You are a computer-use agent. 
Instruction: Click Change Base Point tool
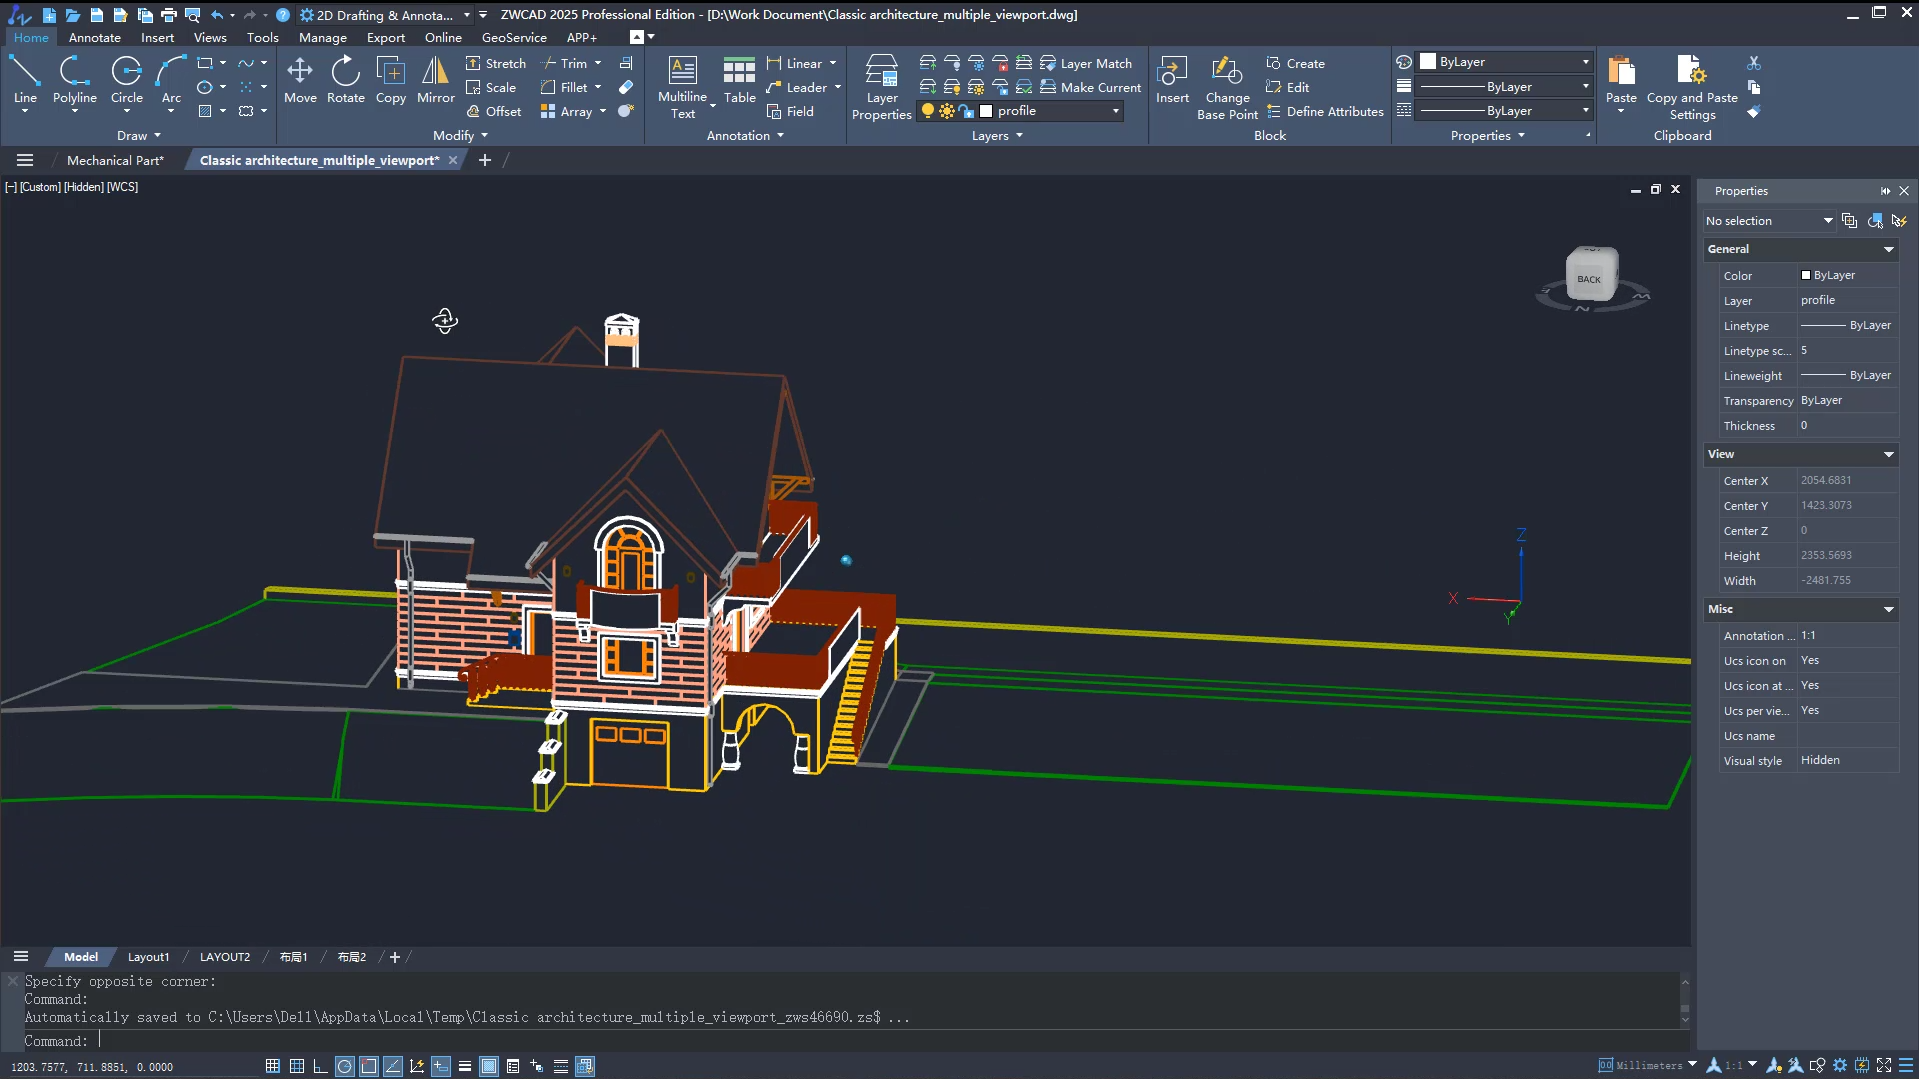pyautogui.click(x=1227, y=88)
